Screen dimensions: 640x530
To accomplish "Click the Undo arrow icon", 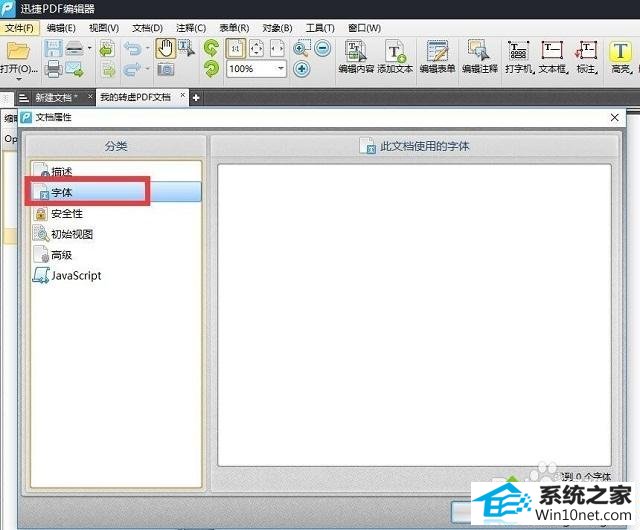I will (133, 48).
